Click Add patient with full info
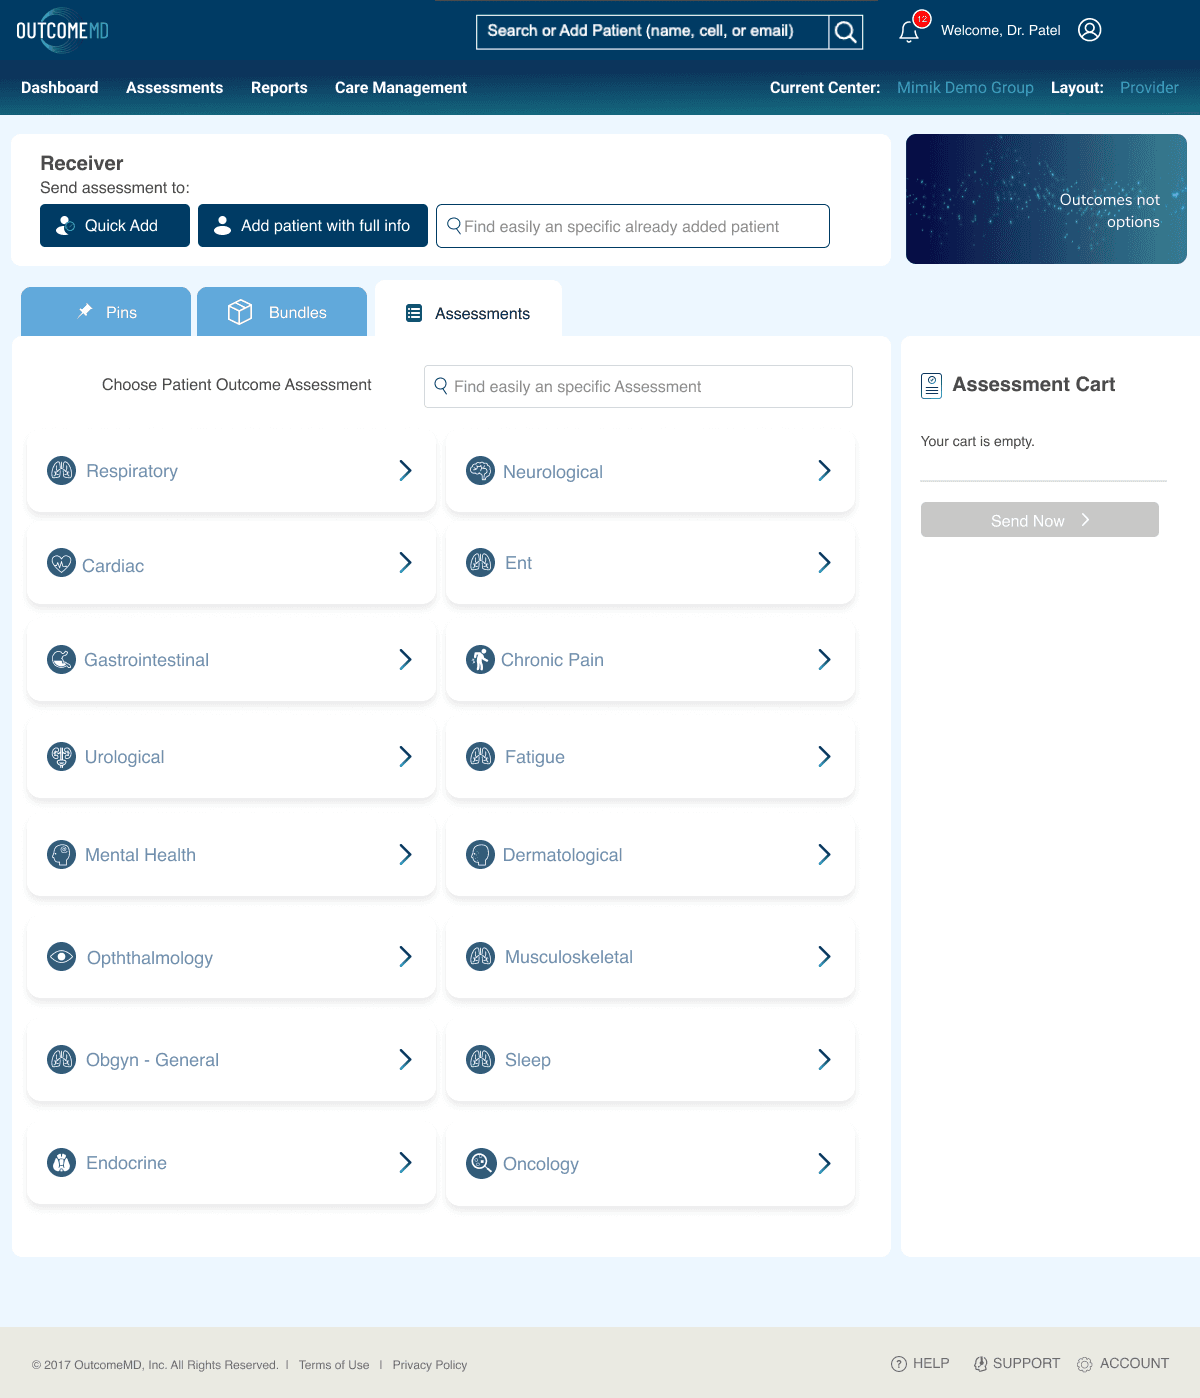Viewport: 1200px width, 1398px height. coord(313,225)
